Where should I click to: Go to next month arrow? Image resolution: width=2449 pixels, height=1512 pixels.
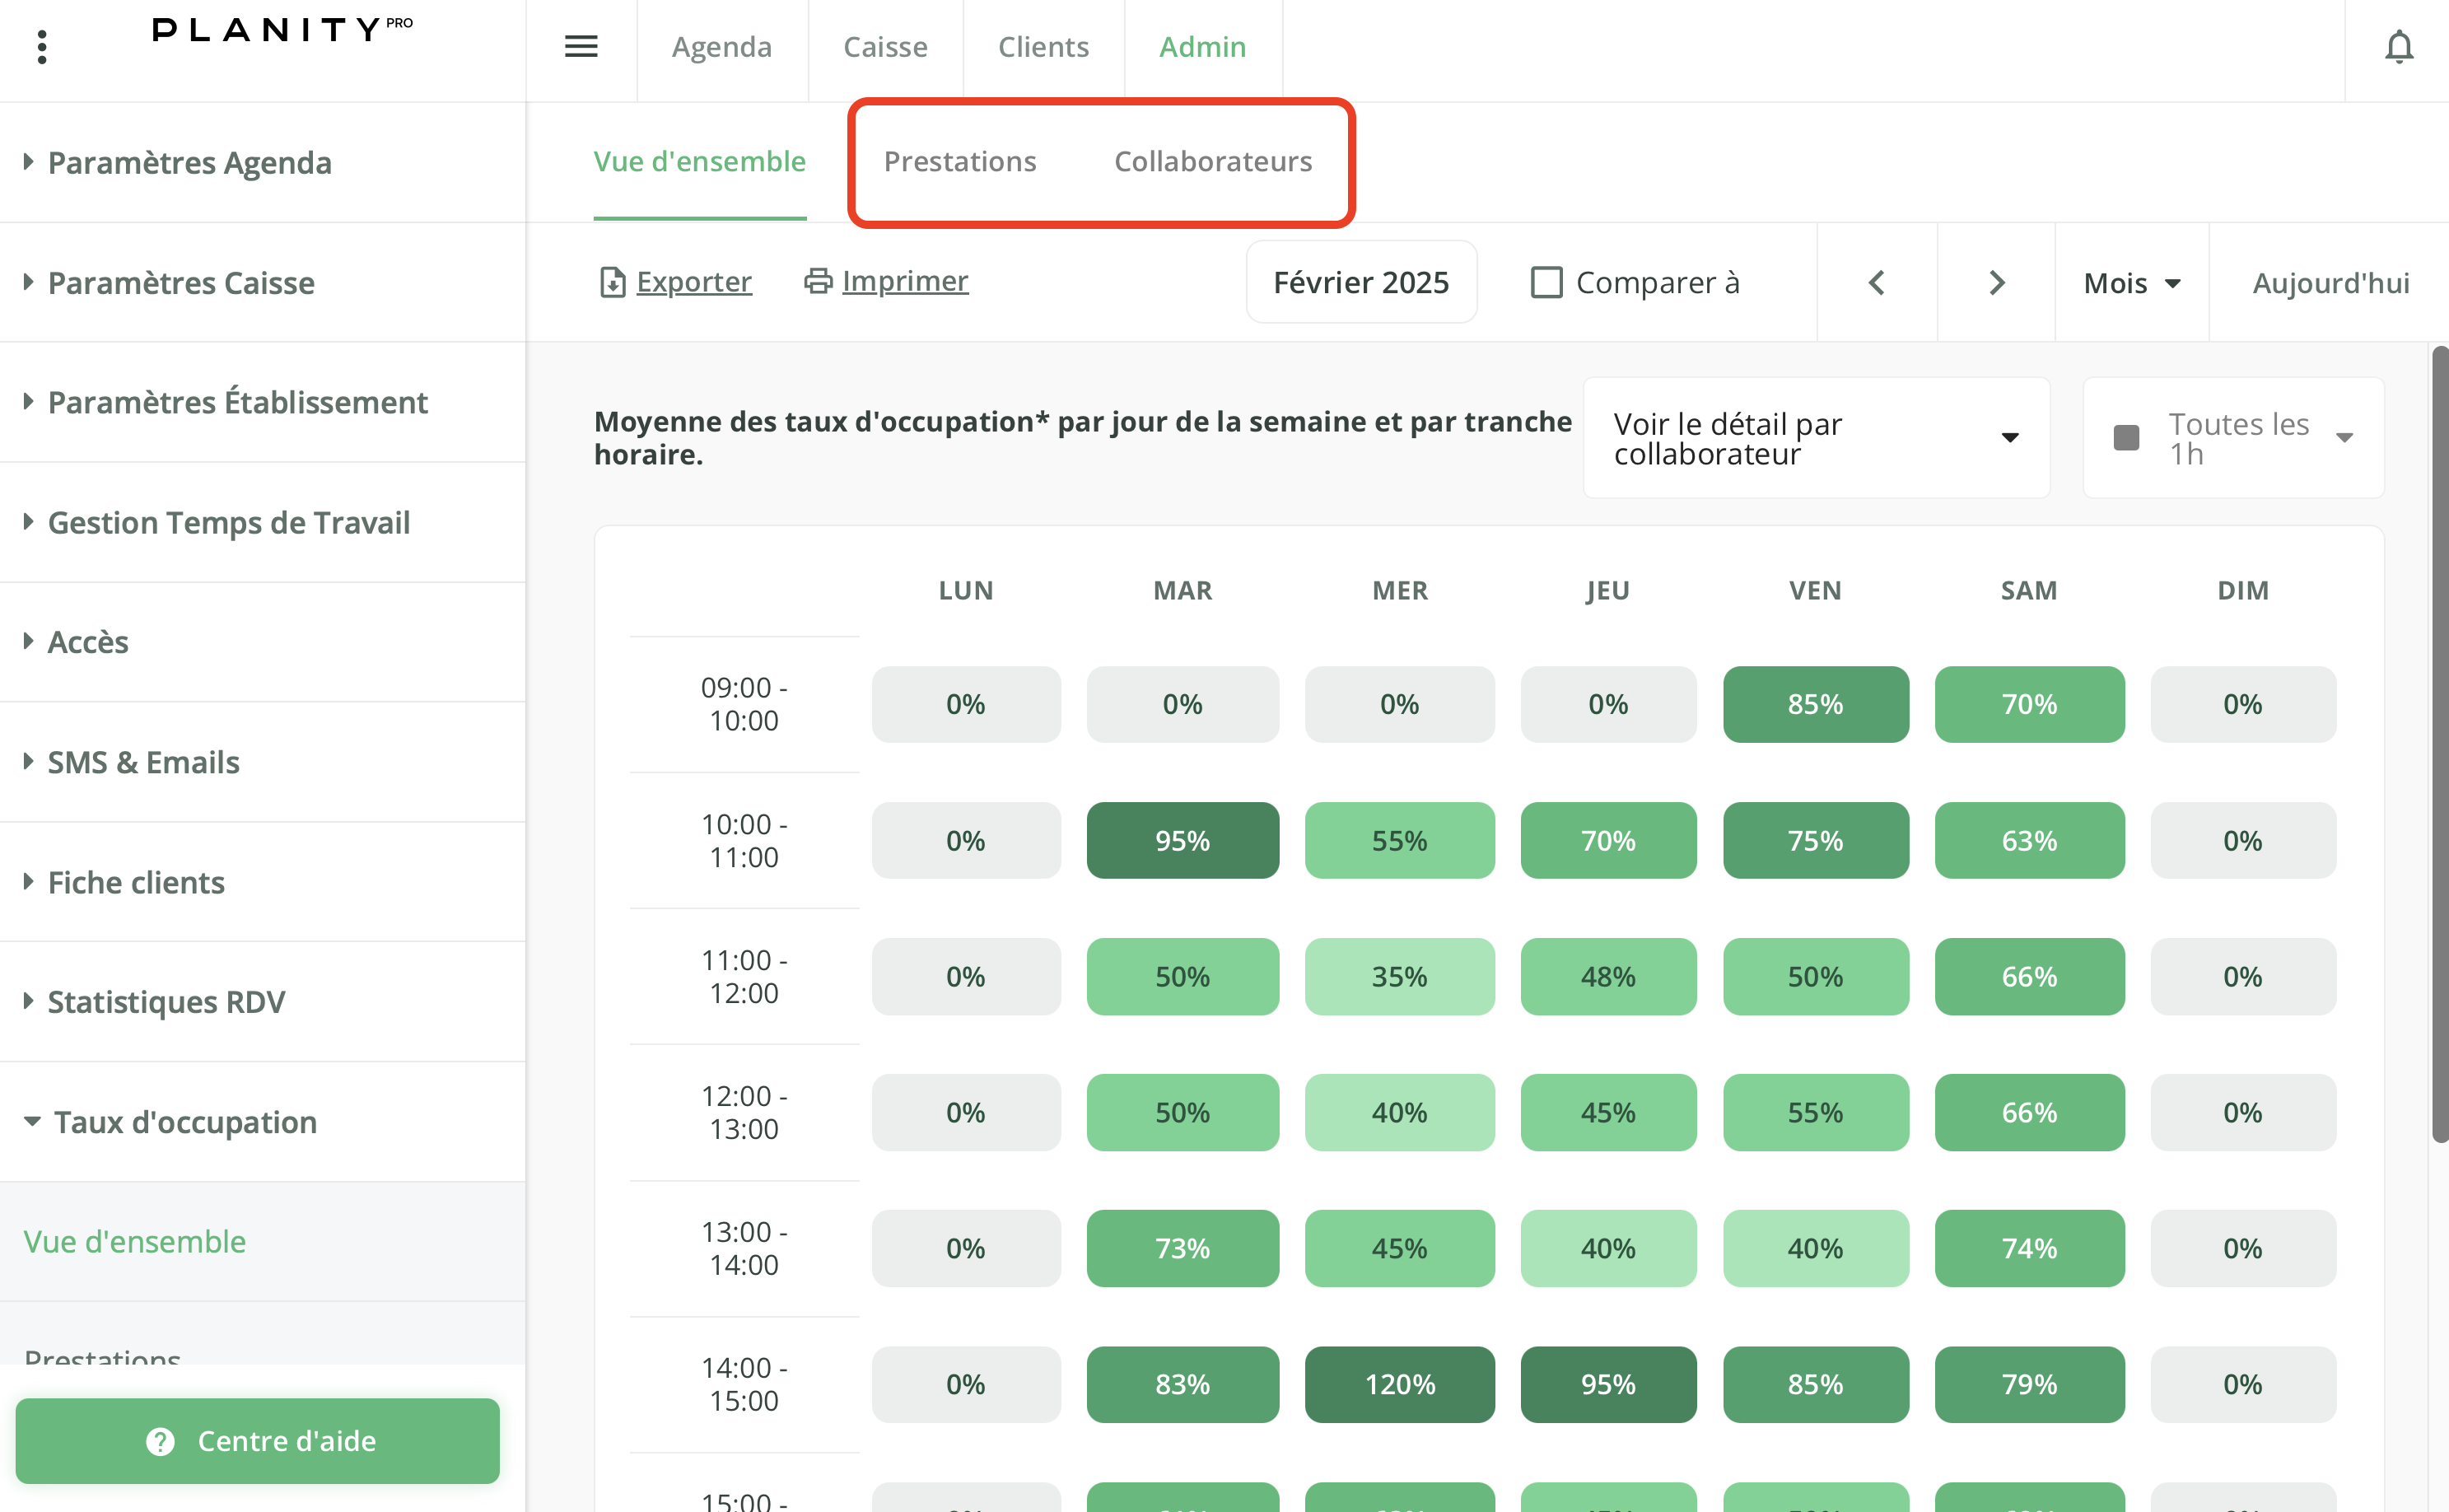pyautogui.click(x=1996, y=283)
